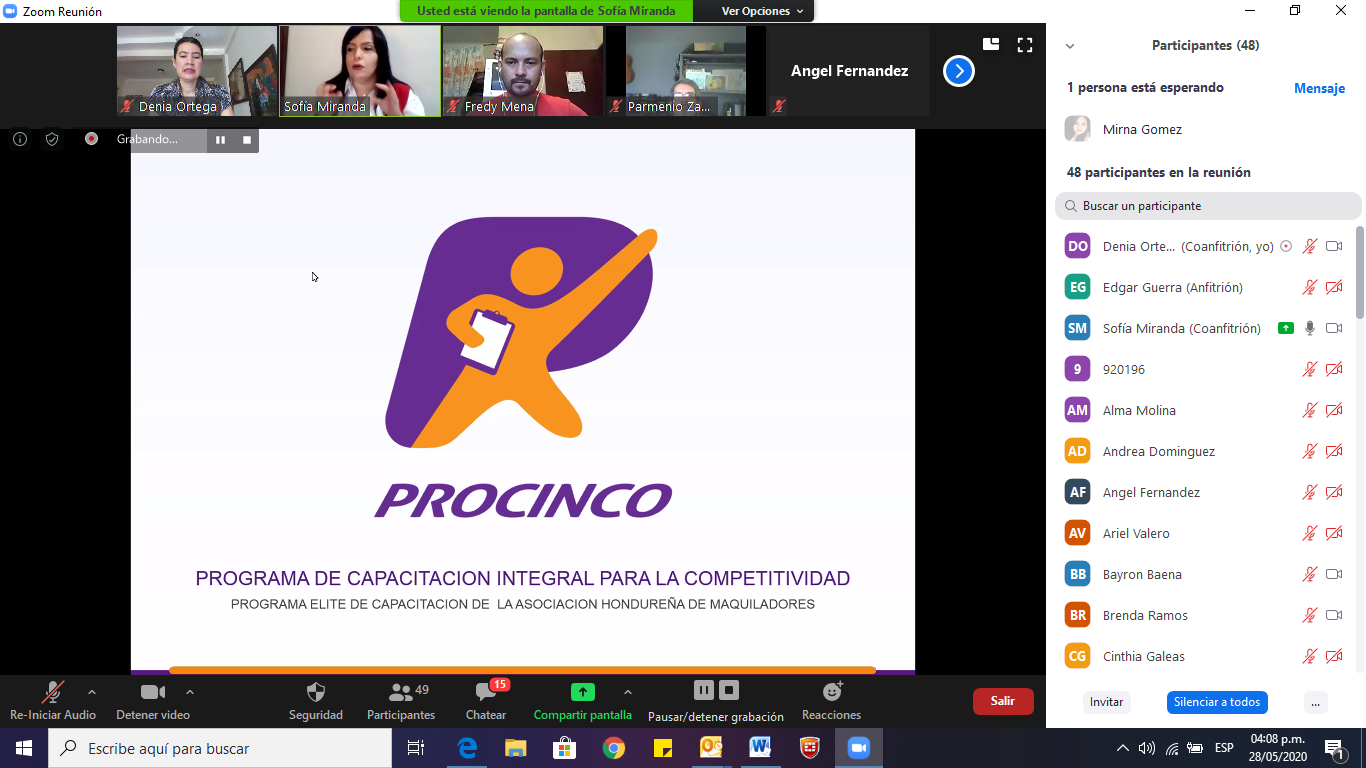1366x768 pixels.
Task: Click the Windows taskbar search box
Action: (220, 748)
